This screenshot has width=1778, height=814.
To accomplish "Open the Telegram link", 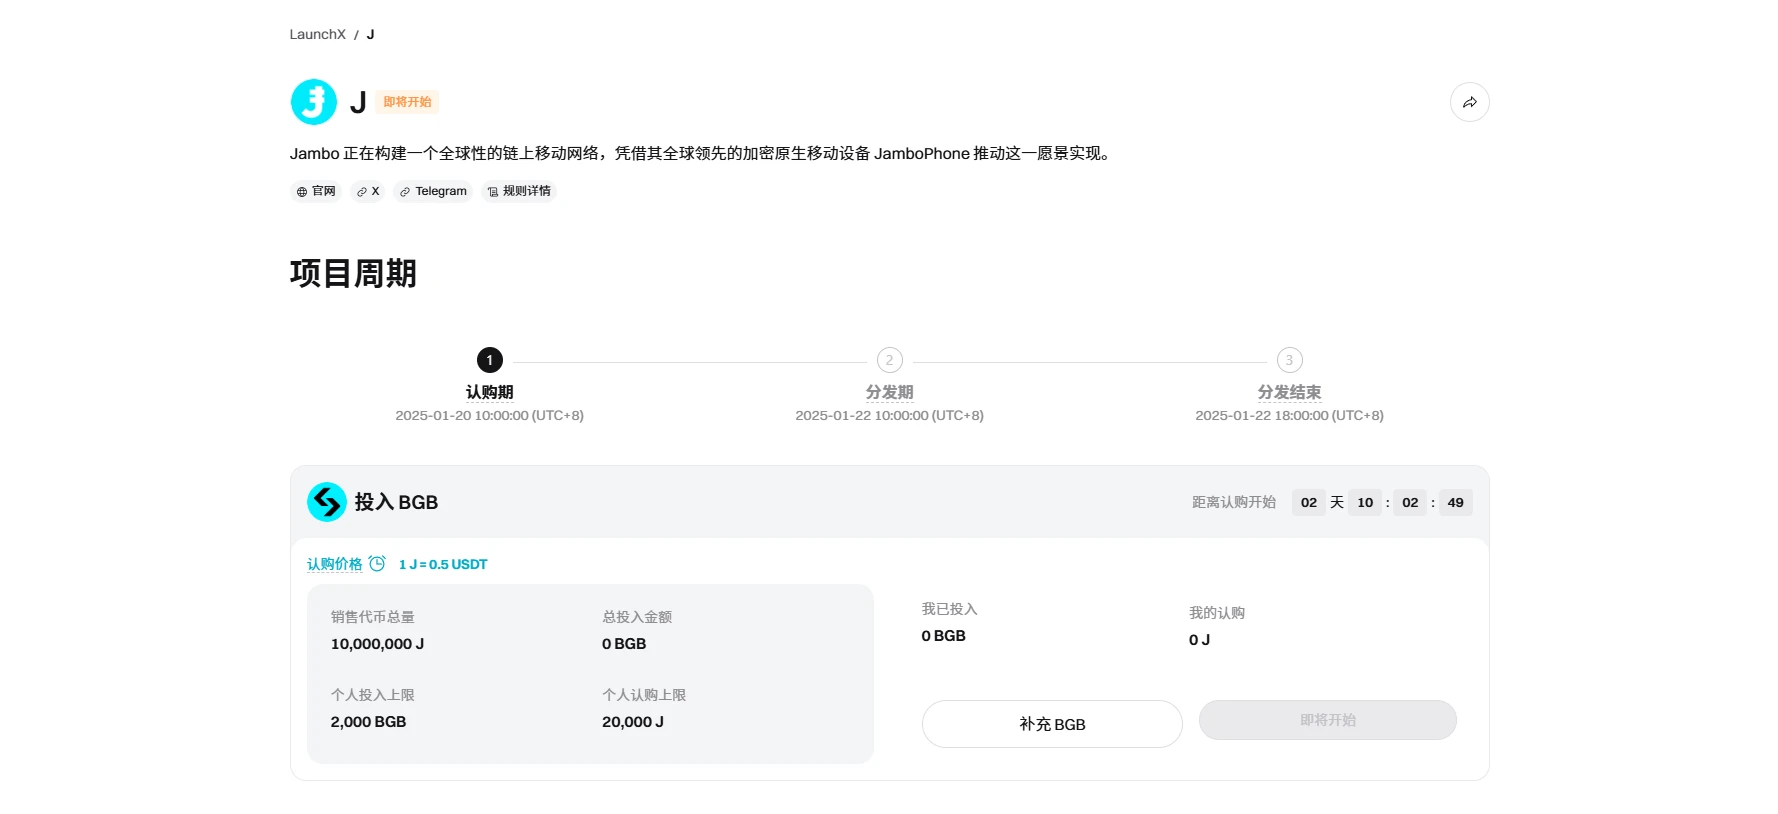I will pos(433,191).
